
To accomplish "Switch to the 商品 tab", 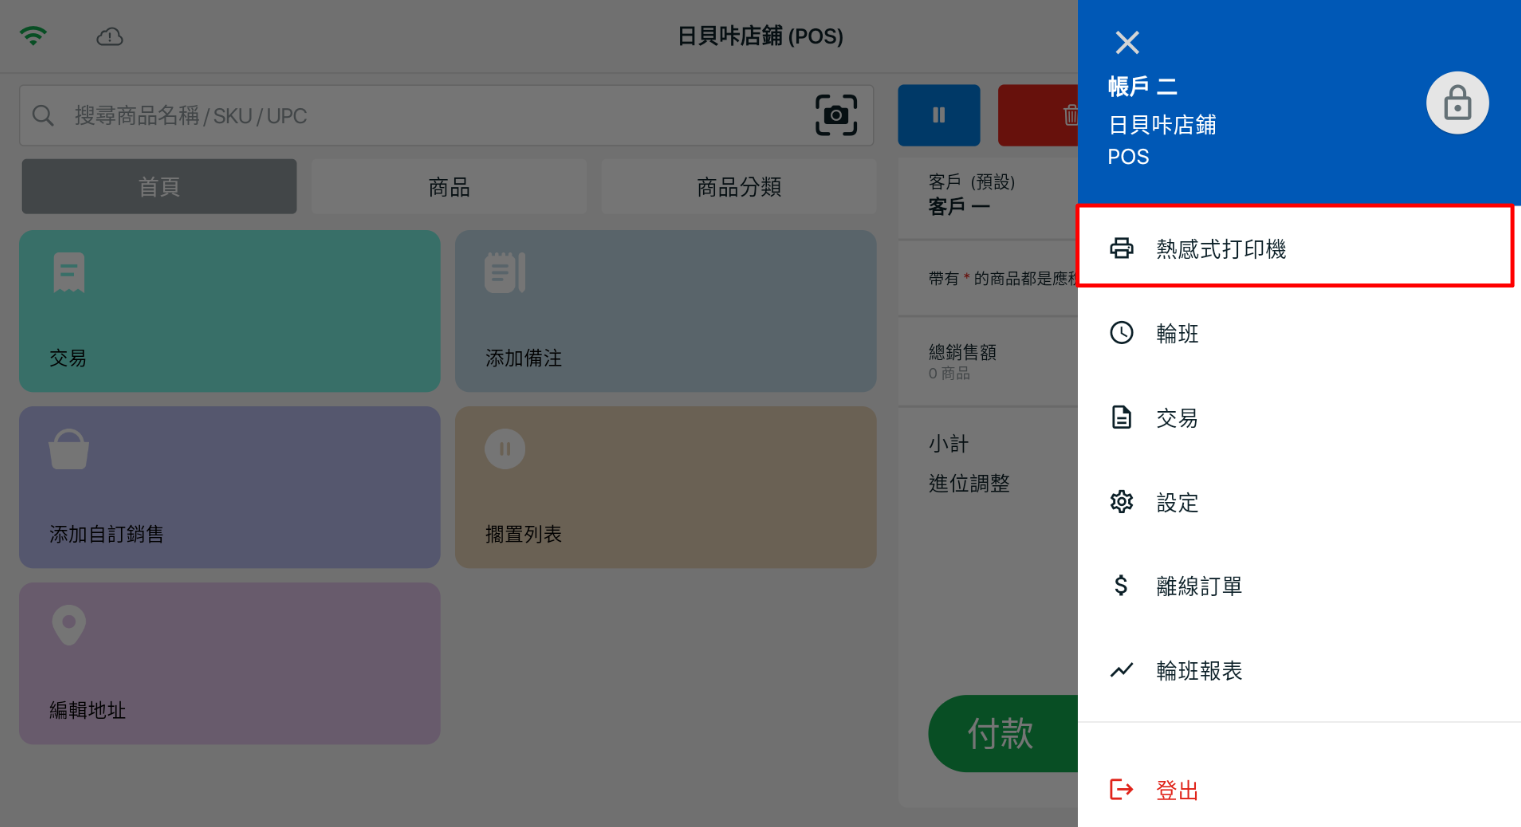I will point(448,187).
